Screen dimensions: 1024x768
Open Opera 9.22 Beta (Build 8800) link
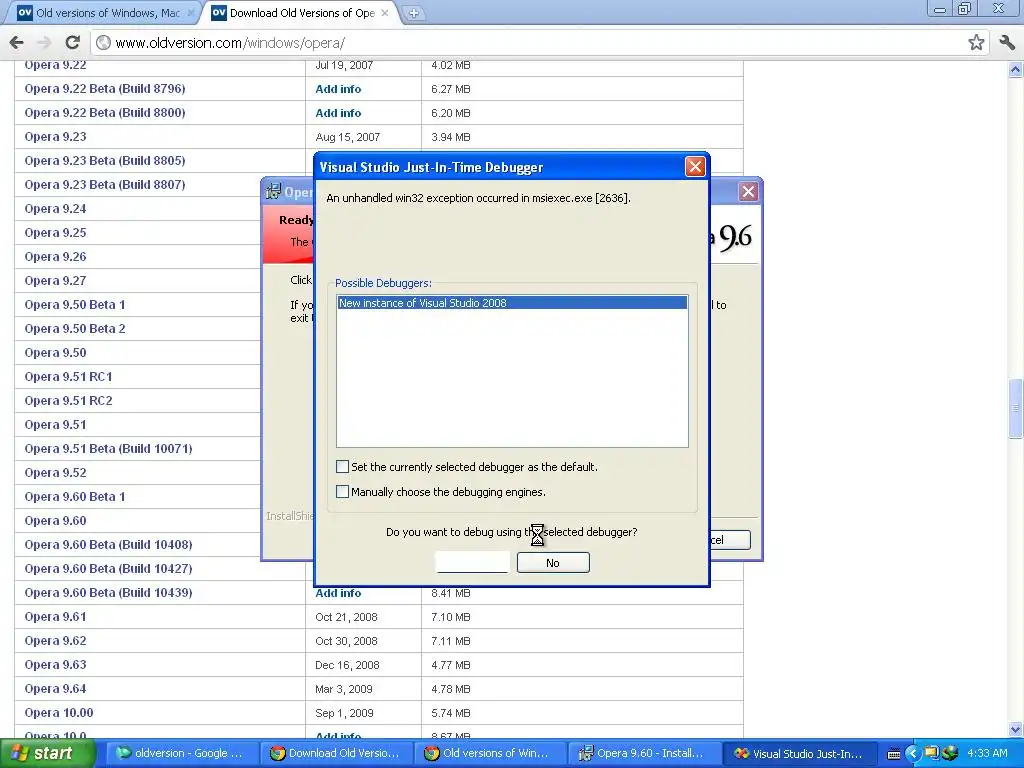pyautogui.click(x=104, y=113)
